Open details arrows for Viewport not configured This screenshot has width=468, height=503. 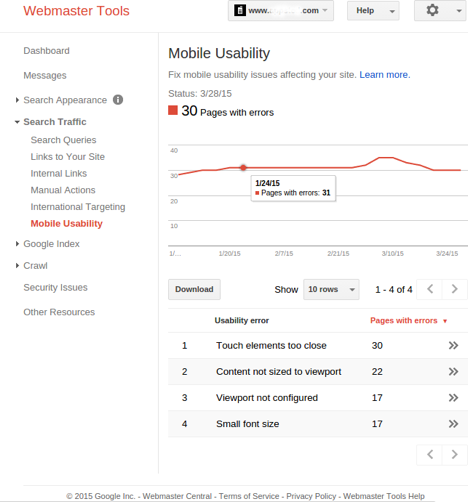tap(453, 397)
